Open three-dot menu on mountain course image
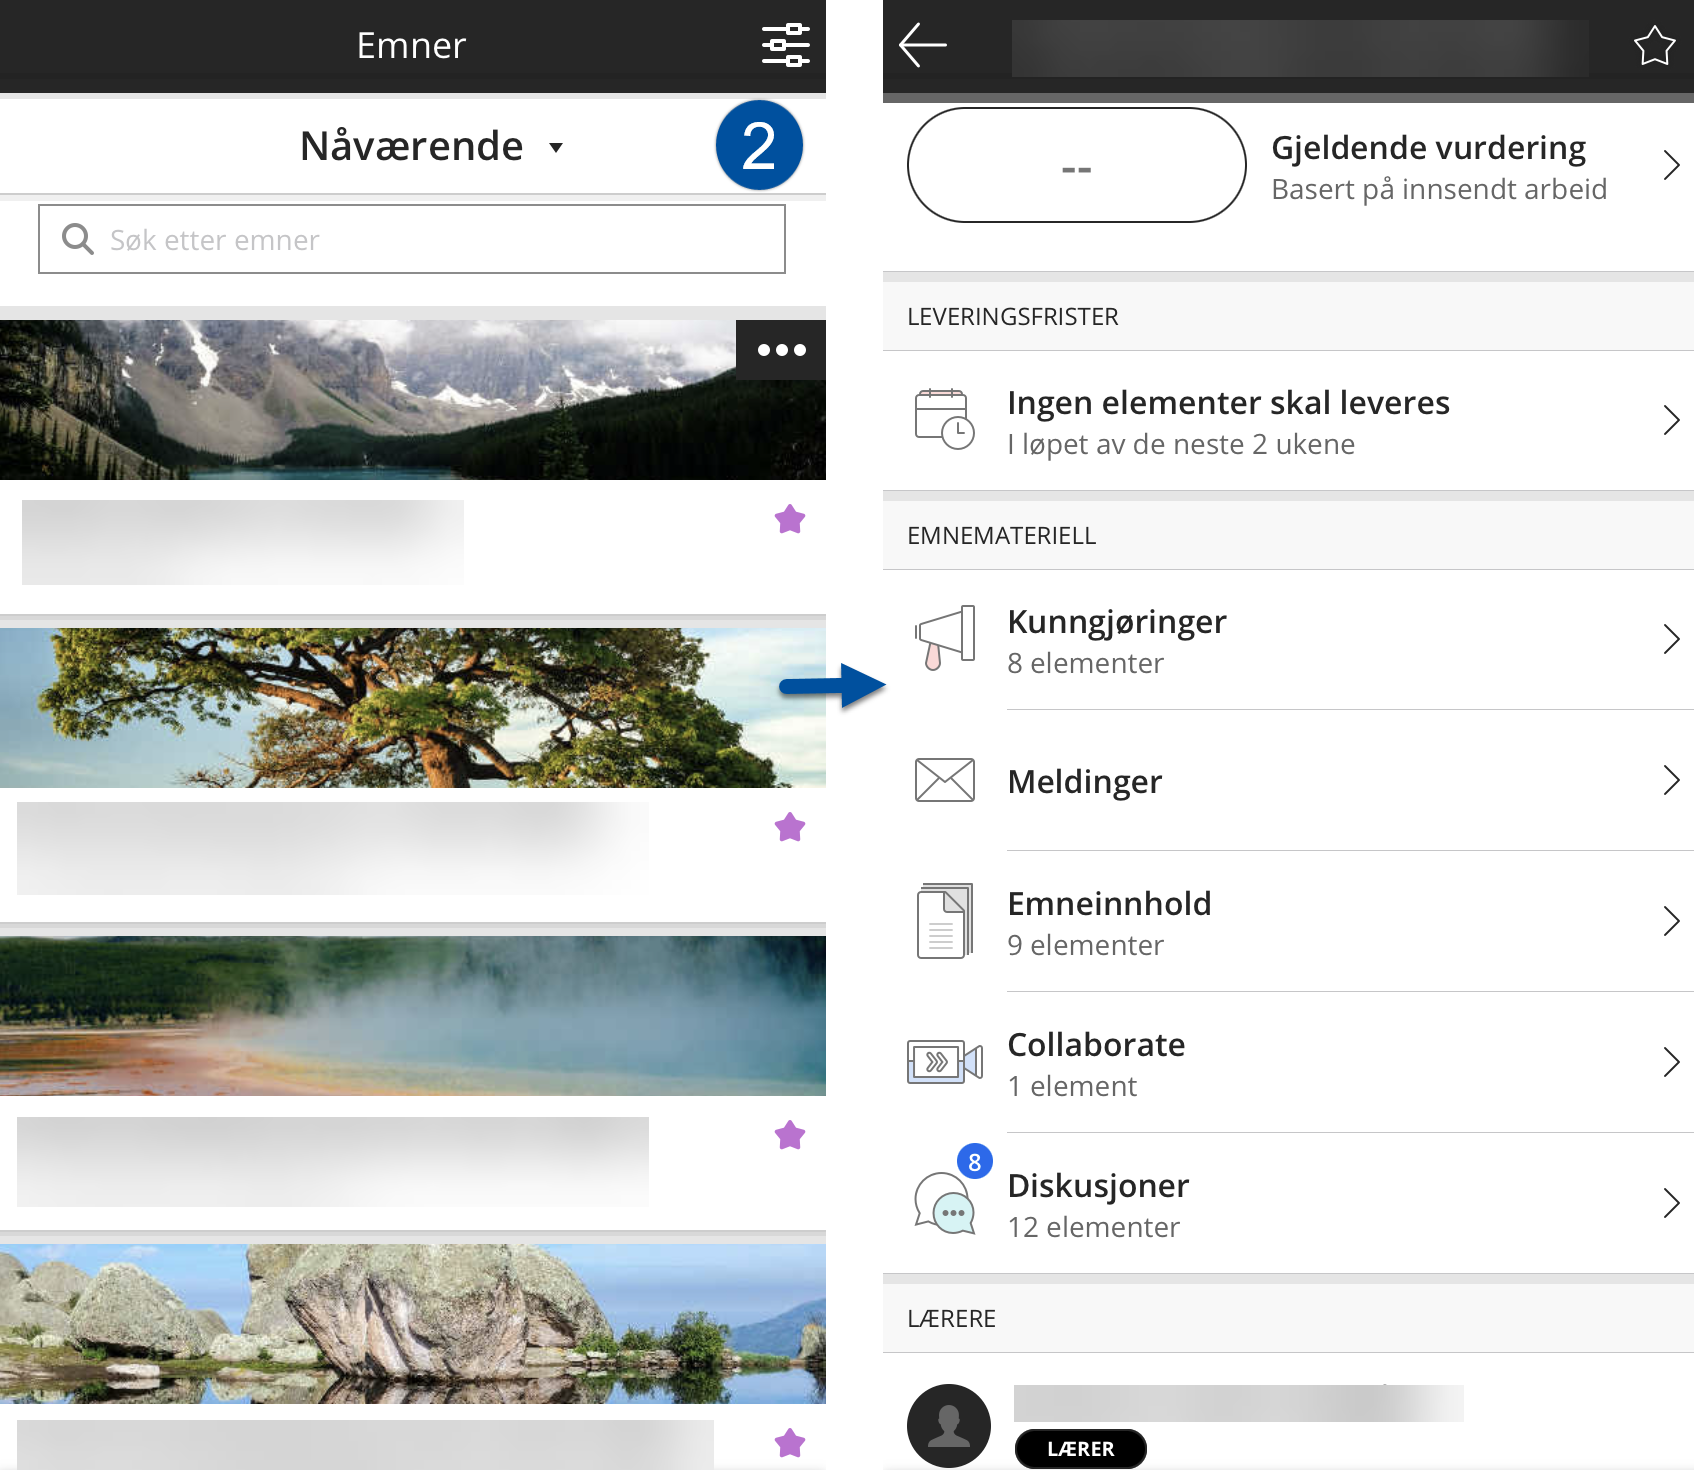The image size is (1694, 1470). point(781,350)
